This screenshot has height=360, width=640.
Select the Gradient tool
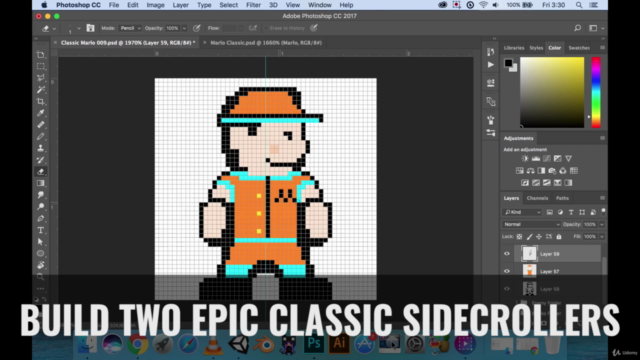pyautogui.click(x=40, y=183)
